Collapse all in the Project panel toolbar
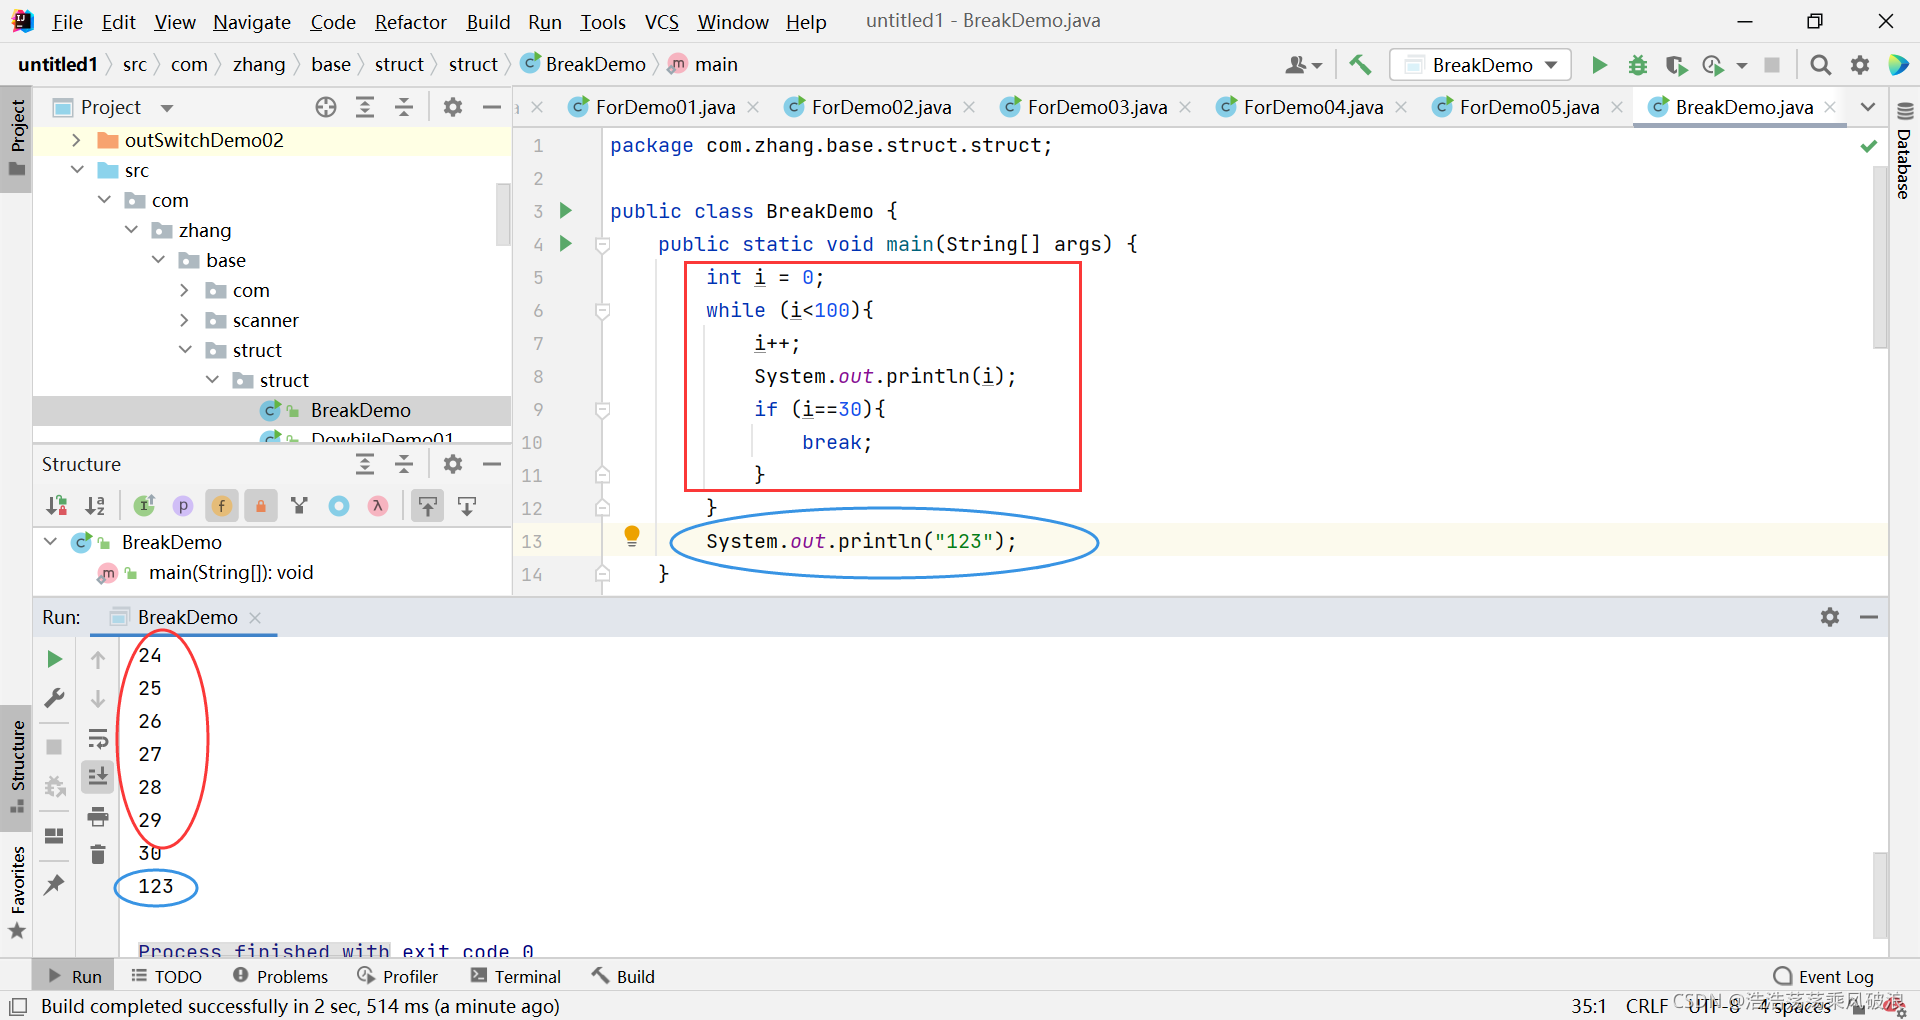The width and height of the screenshot is (1920, 1020). pyautogui.click(x=404, y=107)
